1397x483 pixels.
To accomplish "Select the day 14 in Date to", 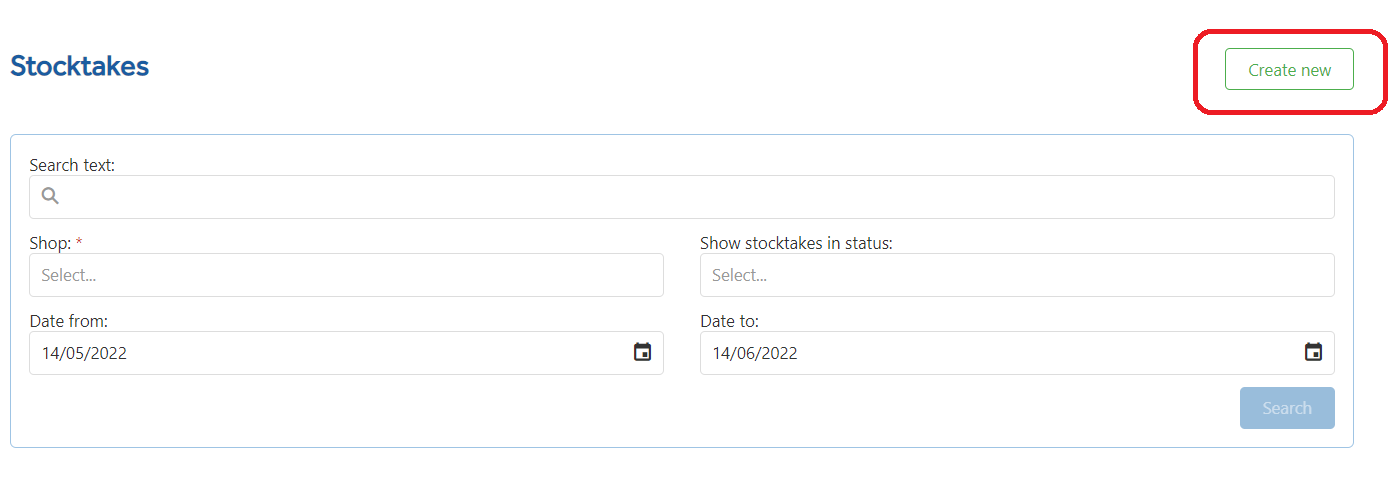I will point(720,353).
